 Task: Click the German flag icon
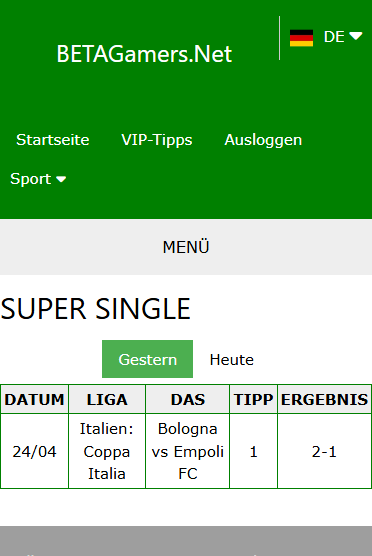pyautogui.click(x=301, y=38)
